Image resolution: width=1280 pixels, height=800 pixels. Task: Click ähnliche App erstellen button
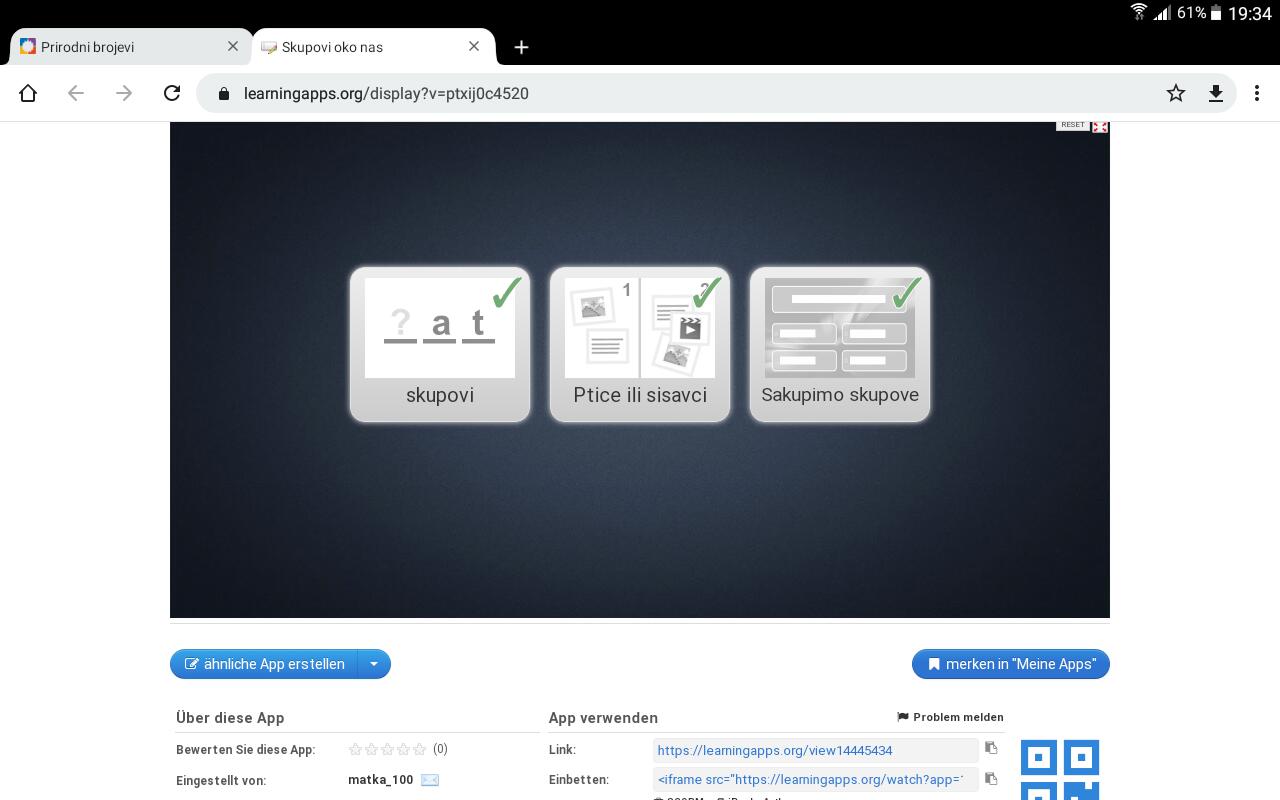coord(264,664)
